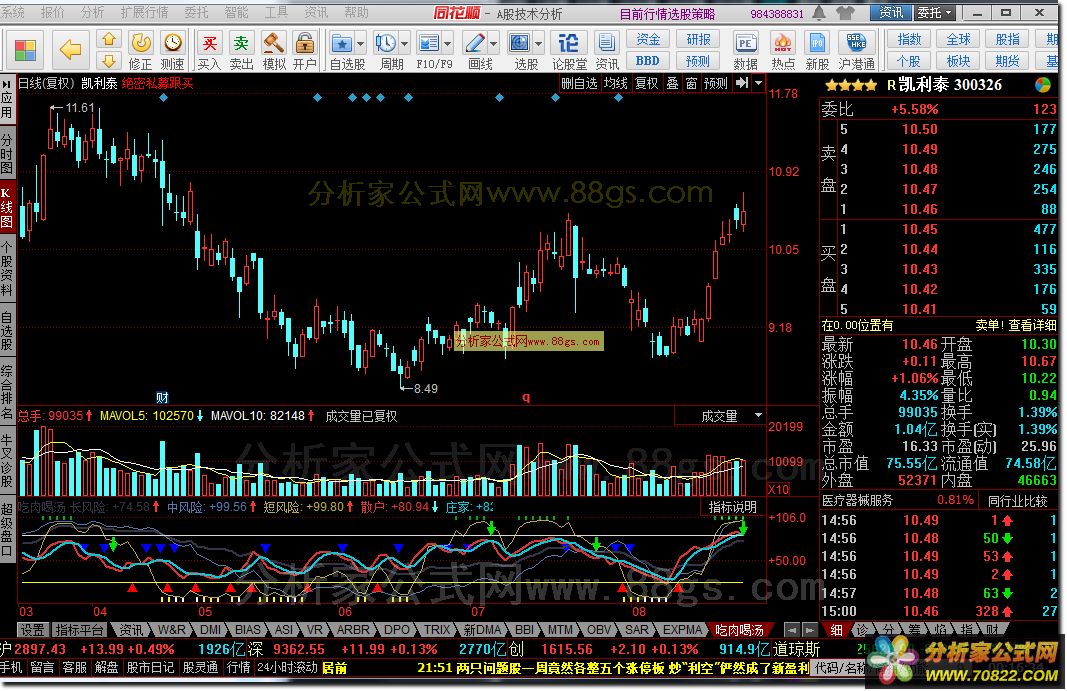This screenshot has height=691, width=1067.
Task: Open the 系统 menu
Action: coord(13,12)
